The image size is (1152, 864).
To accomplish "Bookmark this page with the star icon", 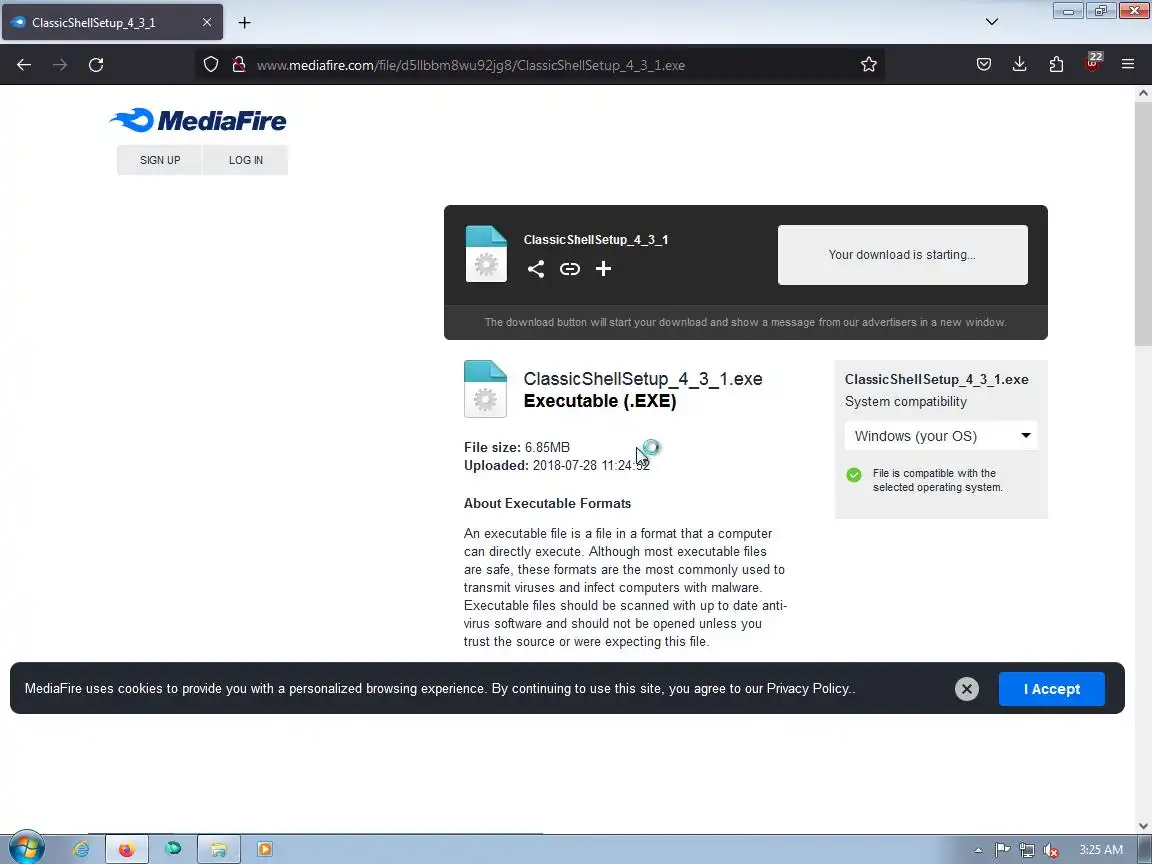I will point(868,65).
